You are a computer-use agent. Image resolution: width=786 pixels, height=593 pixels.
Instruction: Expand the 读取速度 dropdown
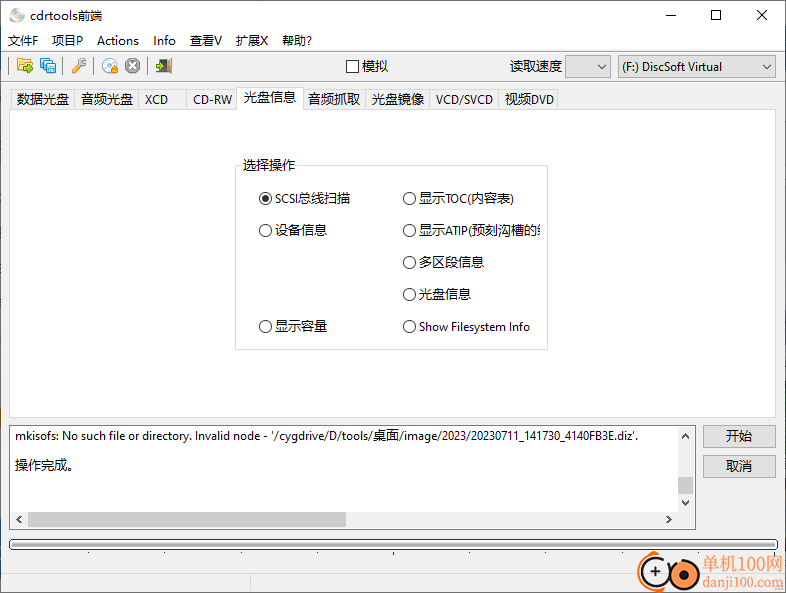(x=587, y=67)
